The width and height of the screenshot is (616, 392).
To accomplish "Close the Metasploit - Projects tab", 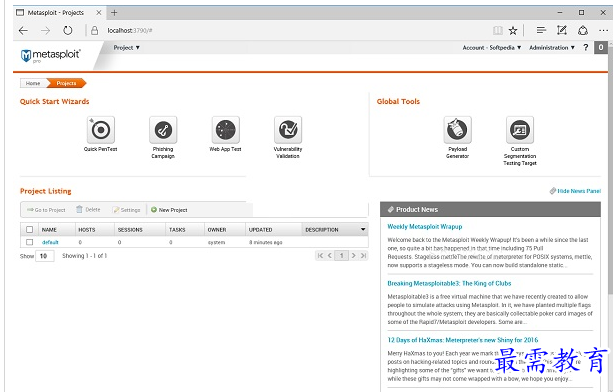I will [99, 13].
